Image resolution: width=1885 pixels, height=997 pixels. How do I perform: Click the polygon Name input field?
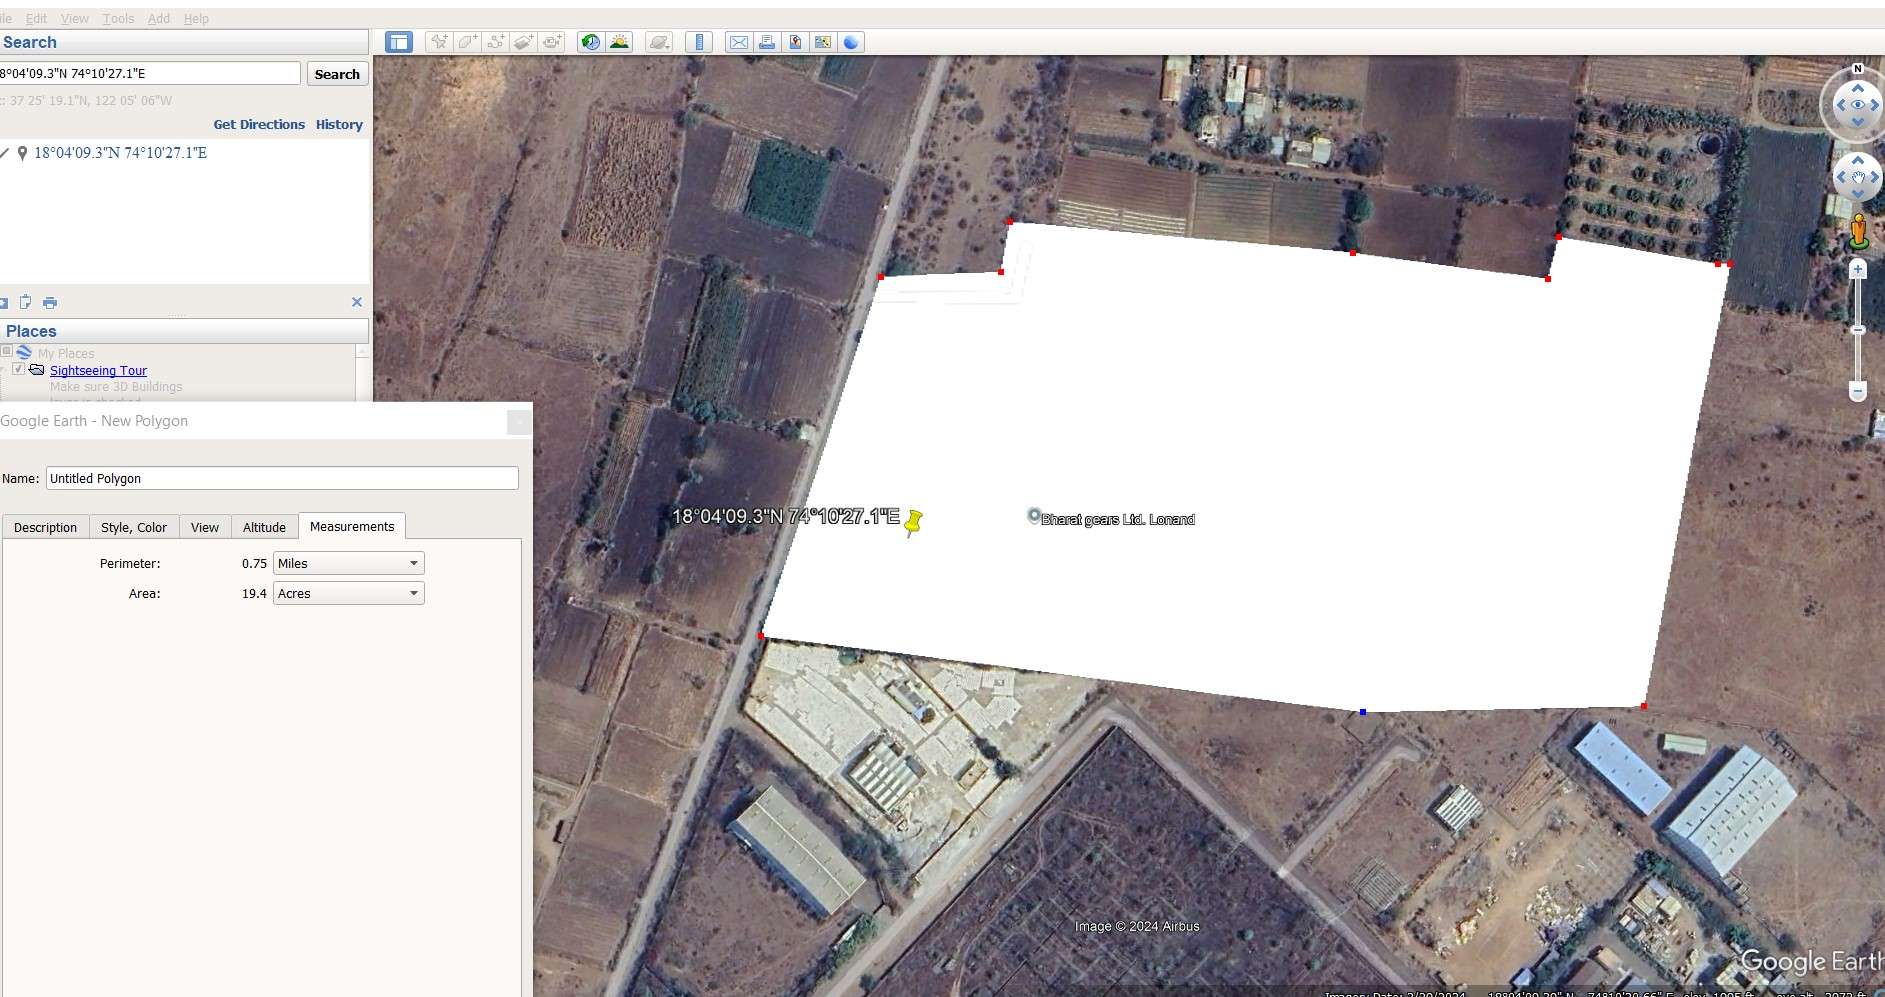pos(282,479)
